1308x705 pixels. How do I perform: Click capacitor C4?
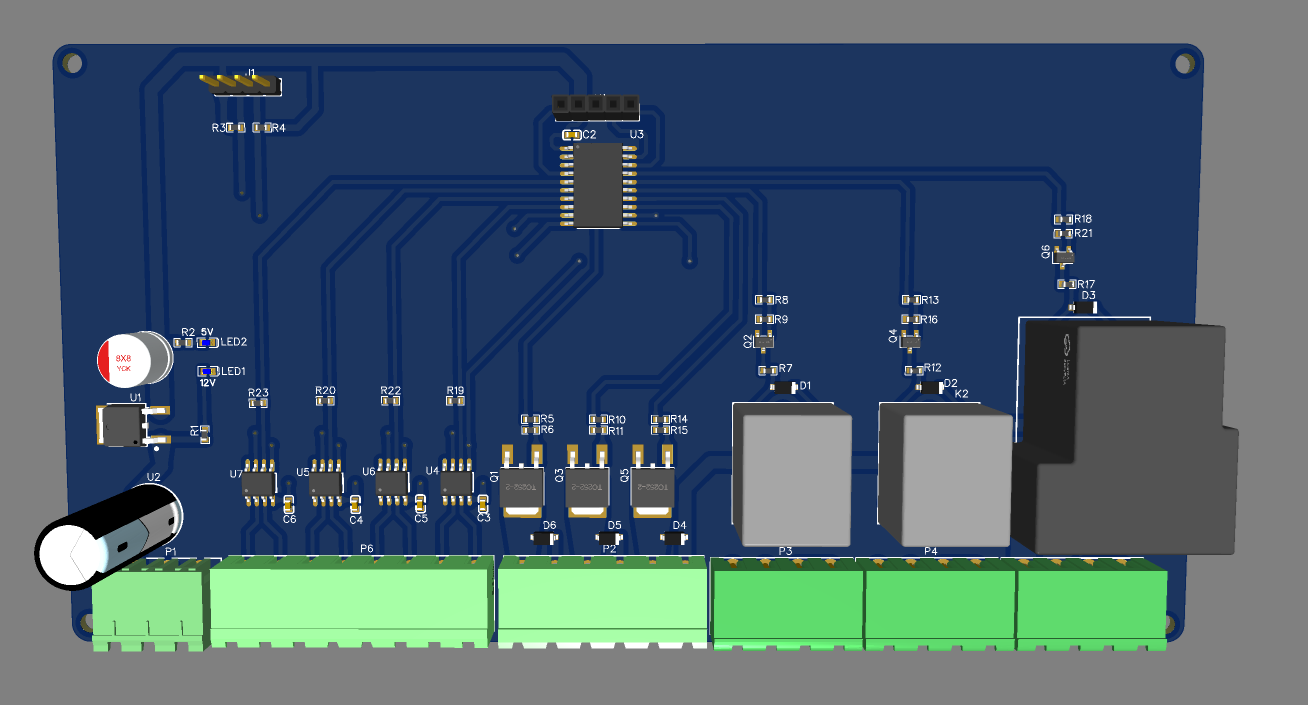pyautogui.click(x=355, y=504)
